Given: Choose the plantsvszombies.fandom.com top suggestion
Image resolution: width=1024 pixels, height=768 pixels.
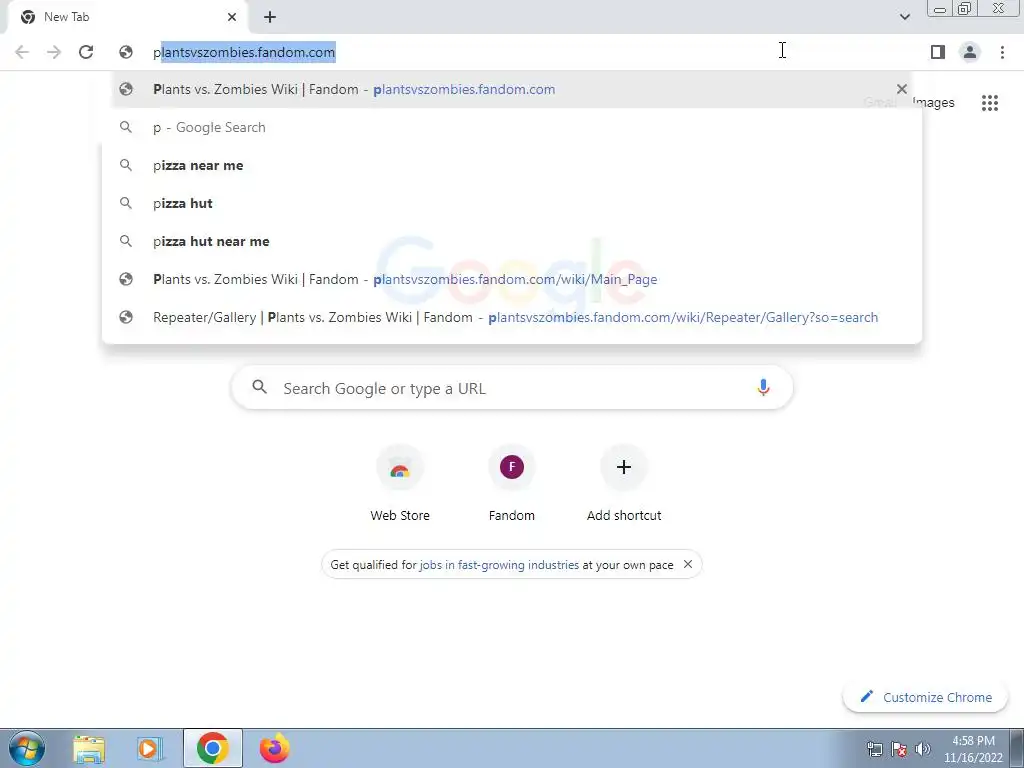Looking at the screenshot, I should pyautogui.click(x=511, y=89).
